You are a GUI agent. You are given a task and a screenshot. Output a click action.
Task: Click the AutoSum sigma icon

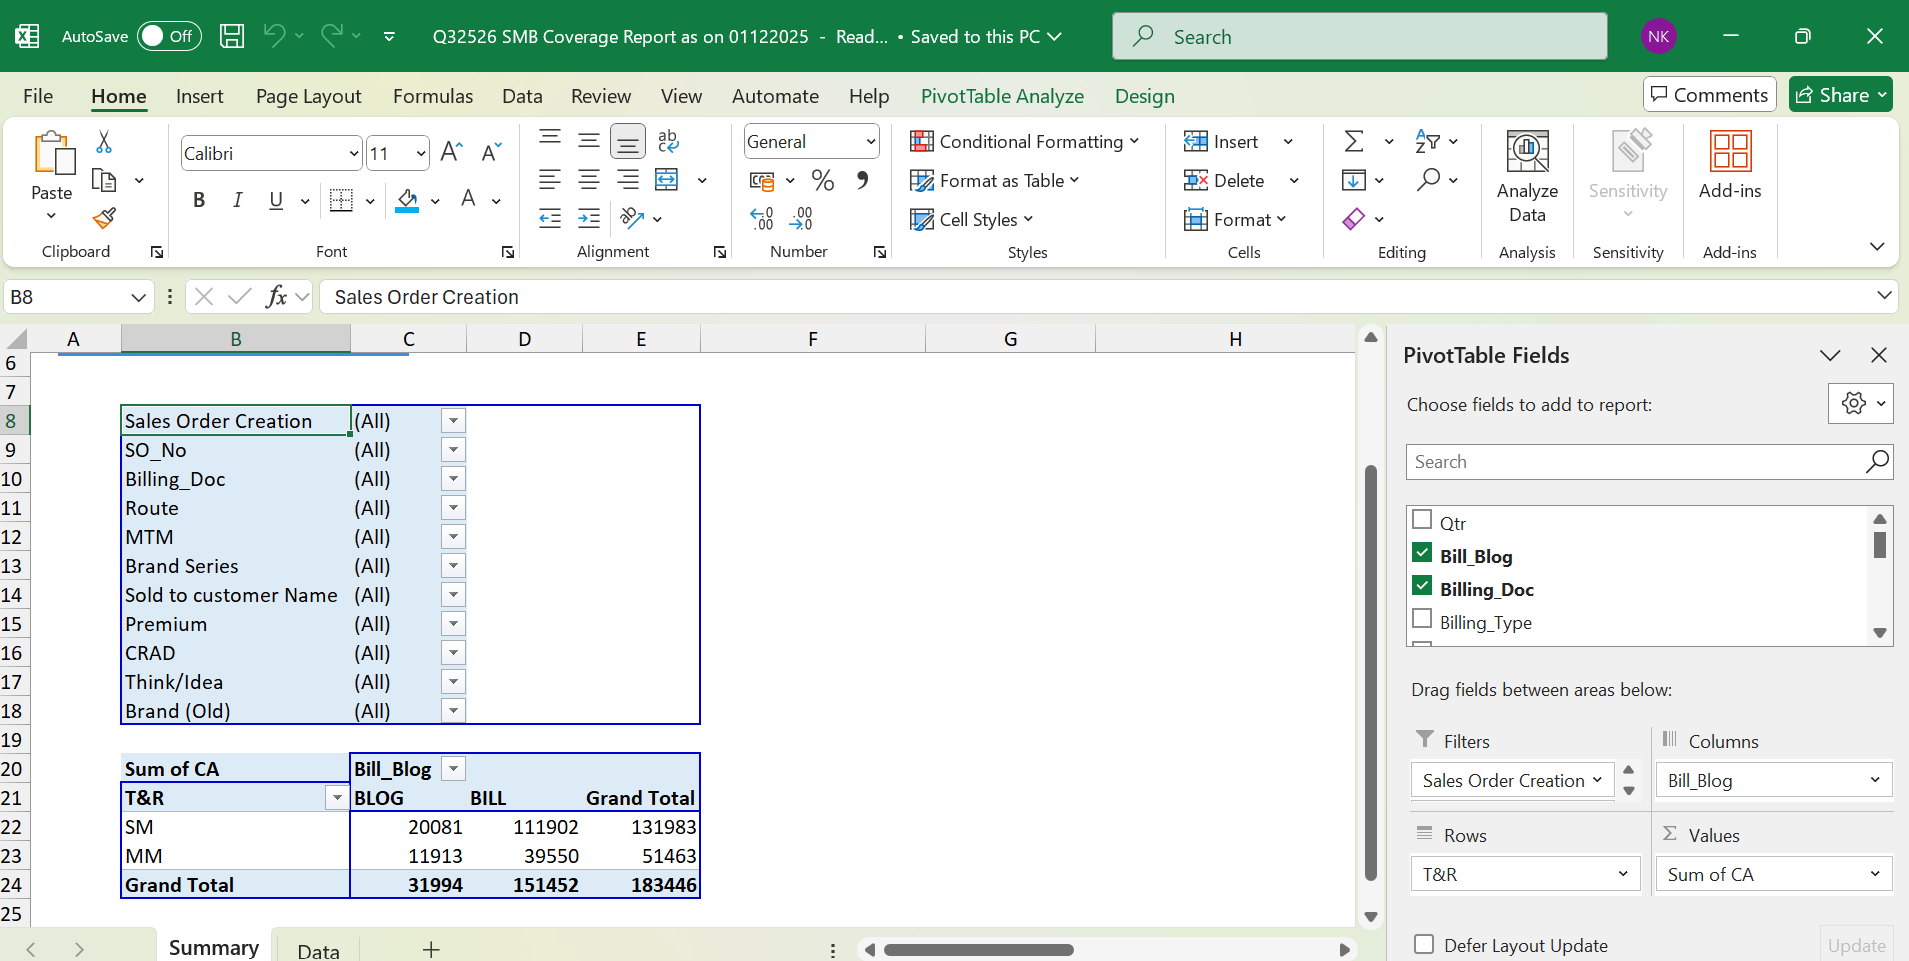click(1354, 141)
